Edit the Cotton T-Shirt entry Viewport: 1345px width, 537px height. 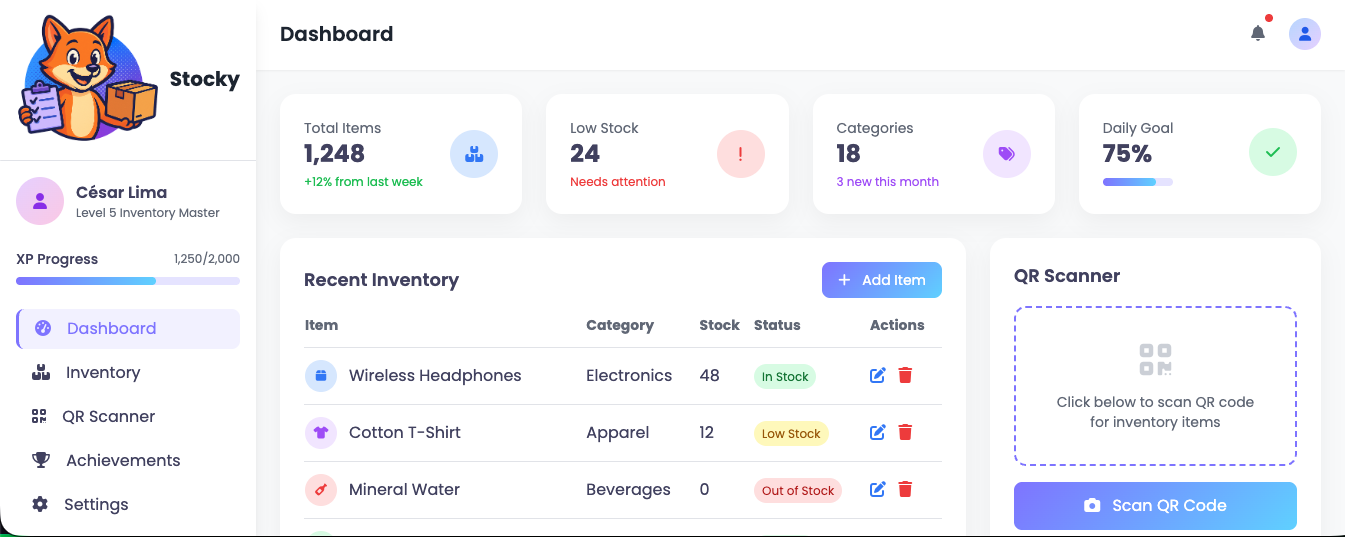878,433
